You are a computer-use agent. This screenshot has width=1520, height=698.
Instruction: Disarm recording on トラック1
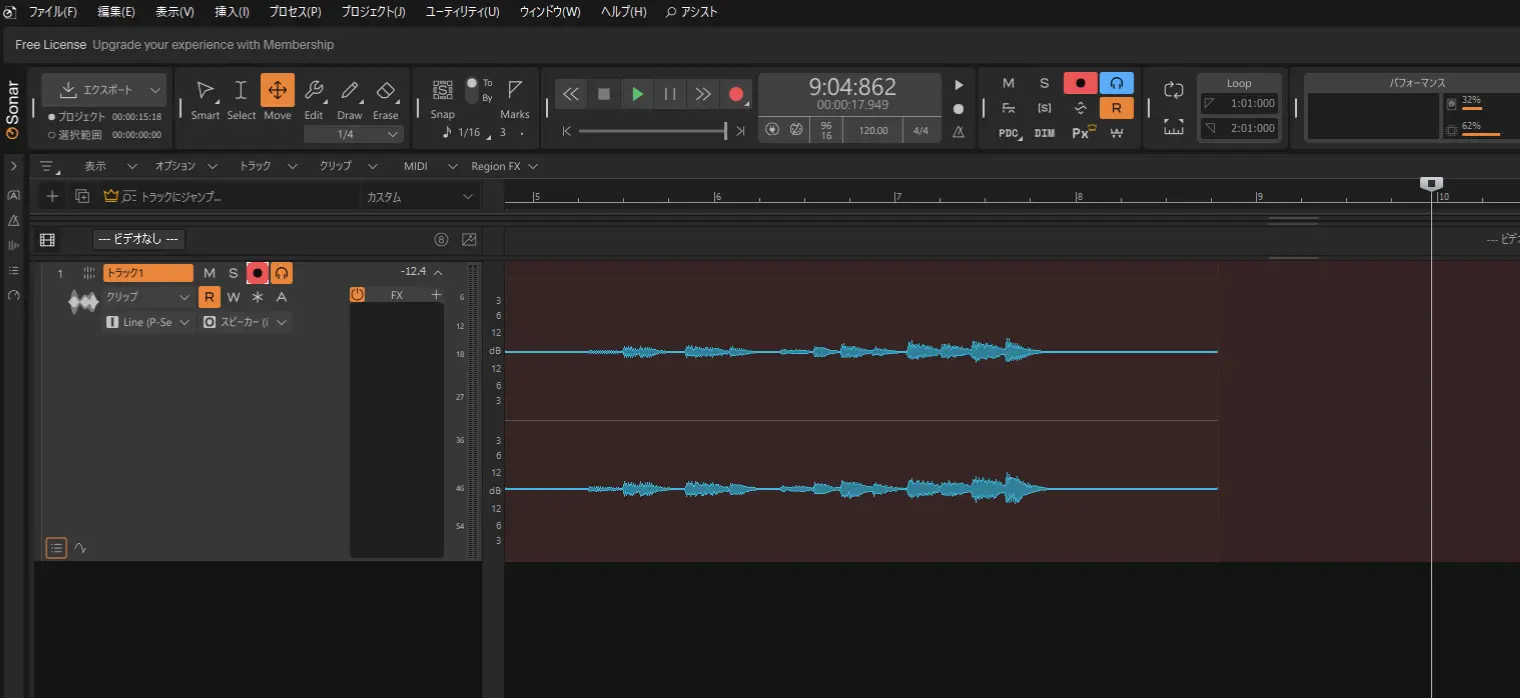pyautogui.click(x=258, y=272)
